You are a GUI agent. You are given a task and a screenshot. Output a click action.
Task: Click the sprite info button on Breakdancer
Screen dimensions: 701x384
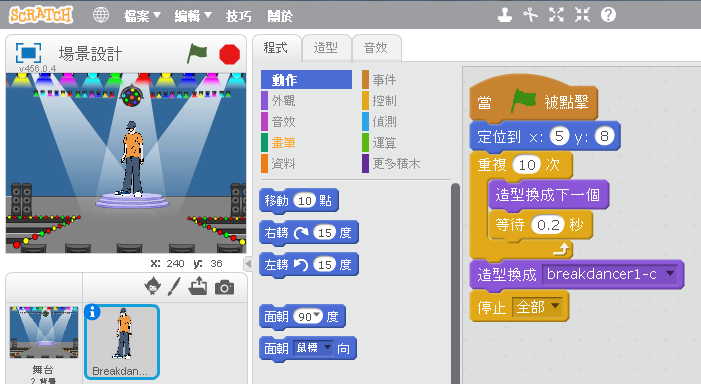(x=92, y=312)
